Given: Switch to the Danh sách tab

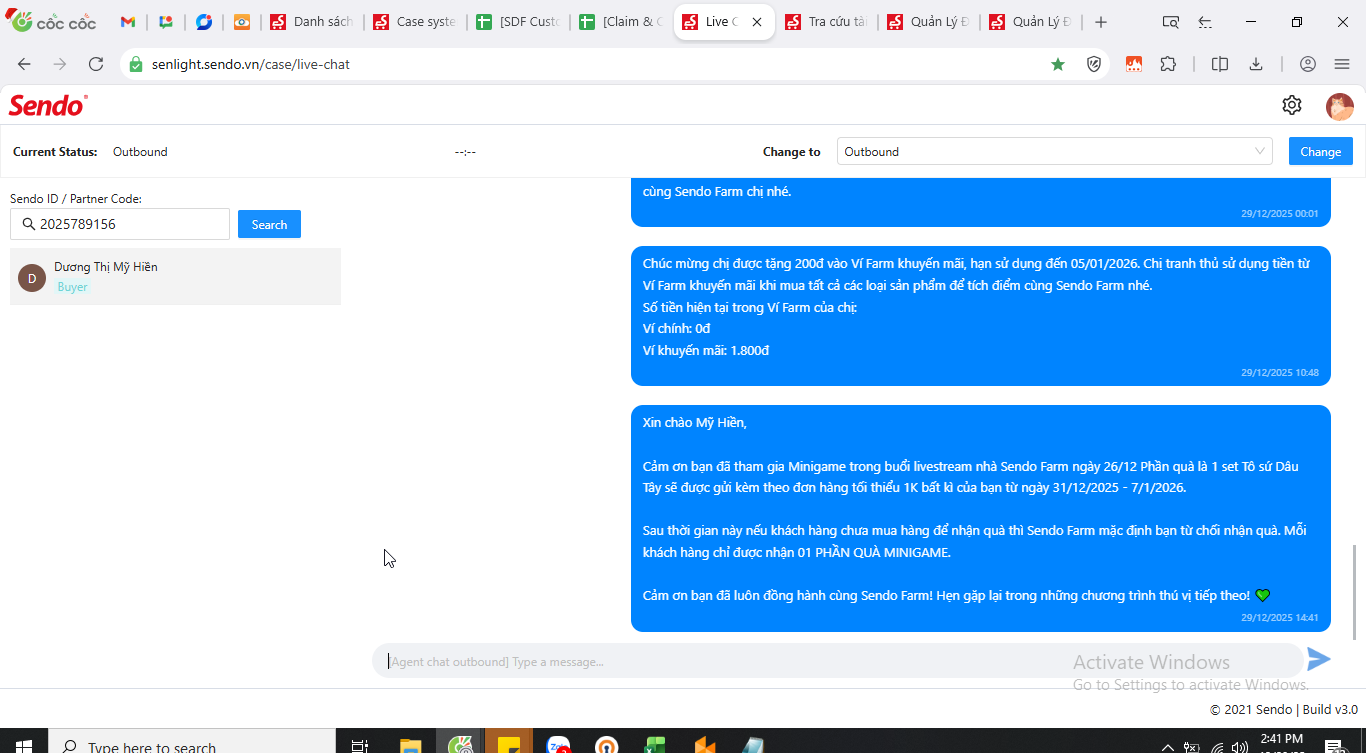Looking at the screenshot, I should pyautogui.click(x=312, y=22).
